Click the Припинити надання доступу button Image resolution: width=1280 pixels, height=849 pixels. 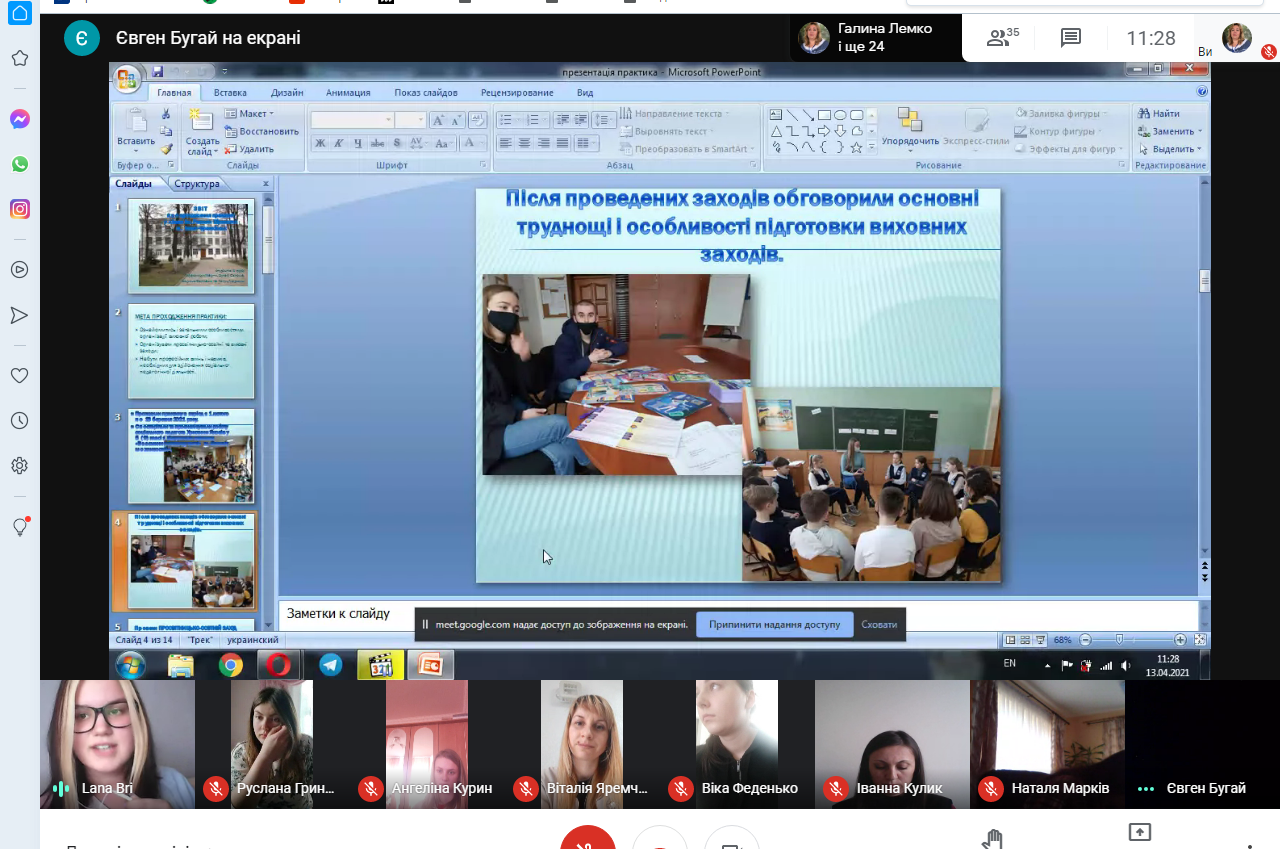(774, 624)
